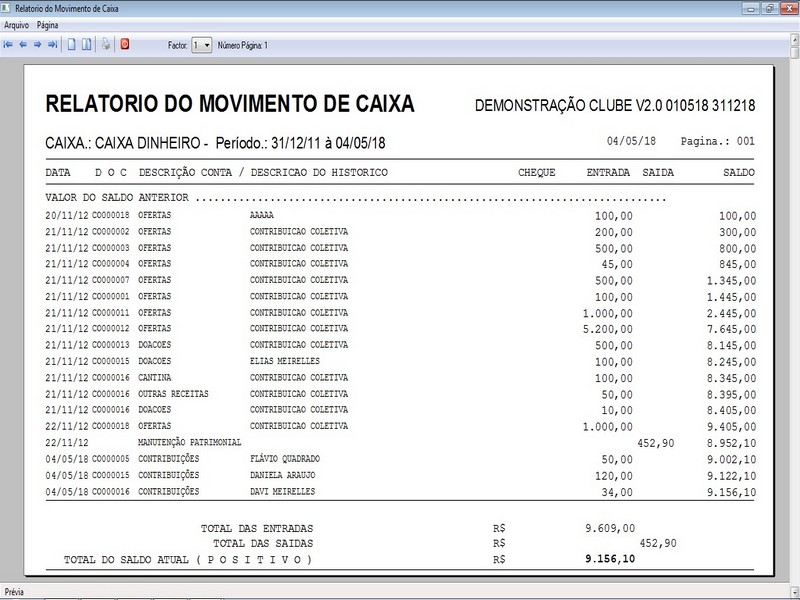Click the CAIXA DINHEIRO period line

coord(215,143)
